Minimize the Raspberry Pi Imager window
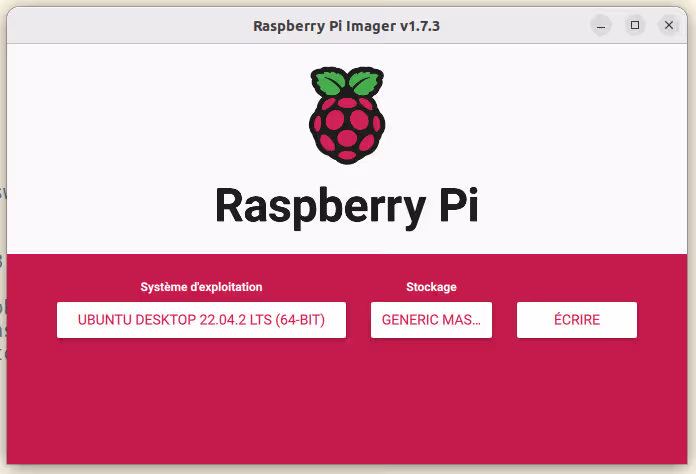 [600, 25]
